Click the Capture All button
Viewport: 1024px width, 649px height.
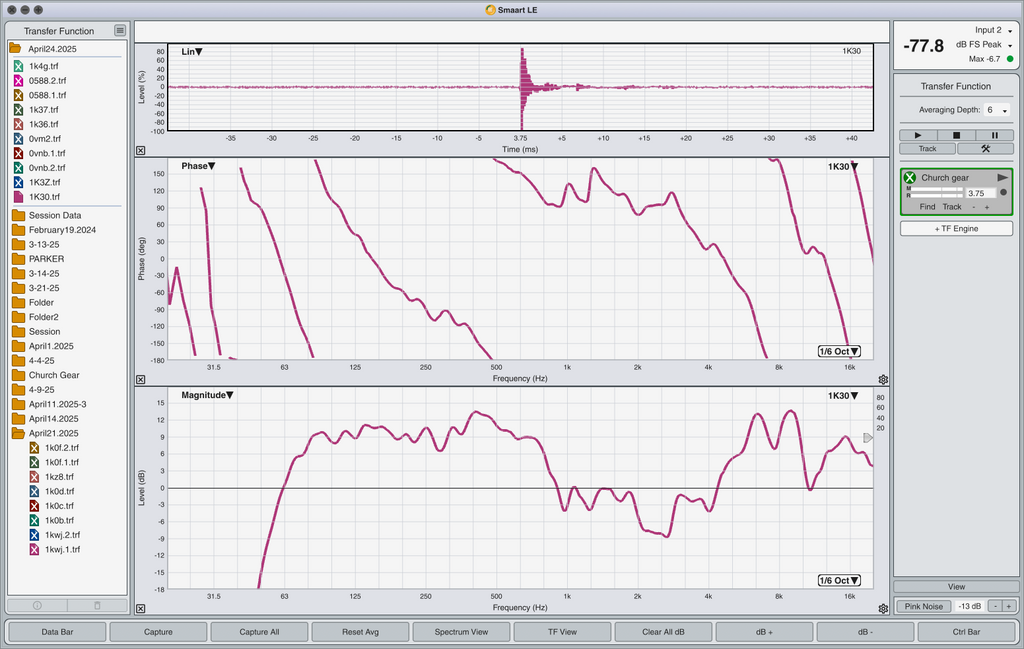point(259,632)
